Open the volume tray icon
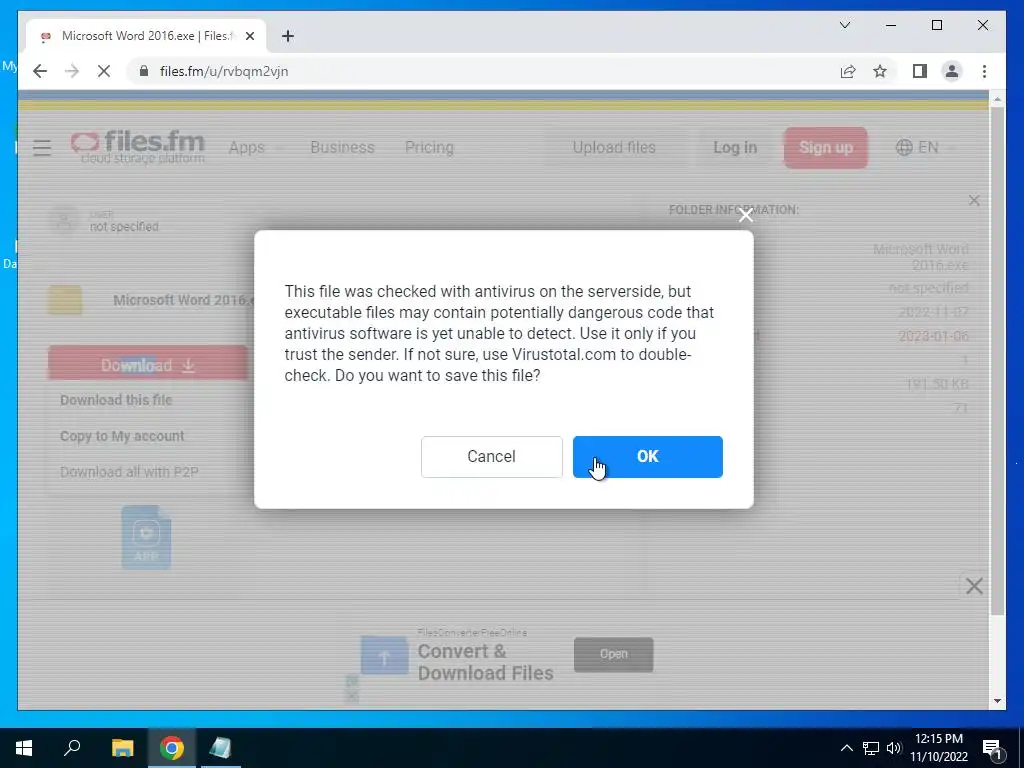The height and width of the screenshot is (768, 1024). coord(894,748)
